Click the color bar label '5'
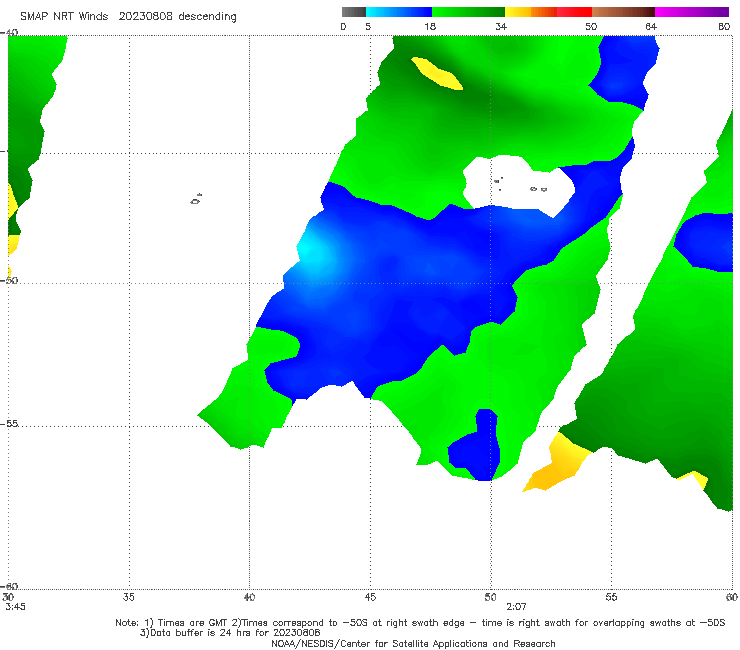Image resolution: width=740 pixels, height=650 pixels. (368, 26)
